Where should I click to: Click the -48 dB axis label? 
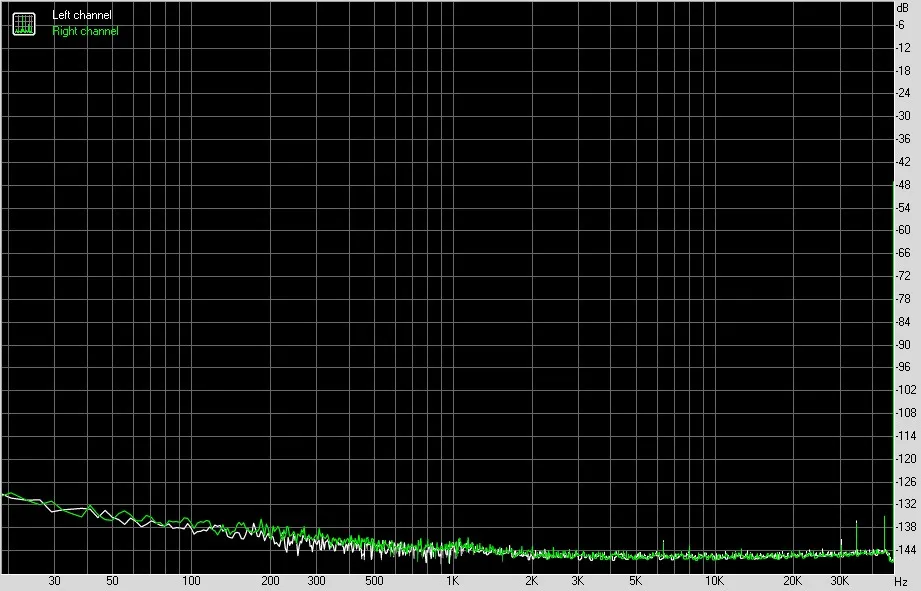(x=903, y=184)
